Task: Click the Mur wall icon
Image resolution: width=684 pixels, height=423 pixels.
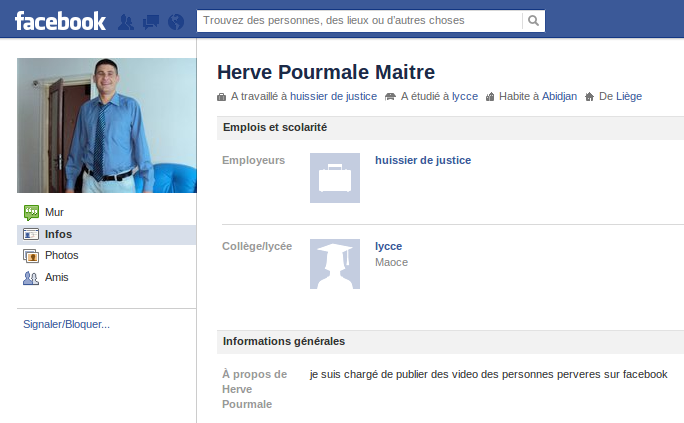Action: tap(31, 212)
